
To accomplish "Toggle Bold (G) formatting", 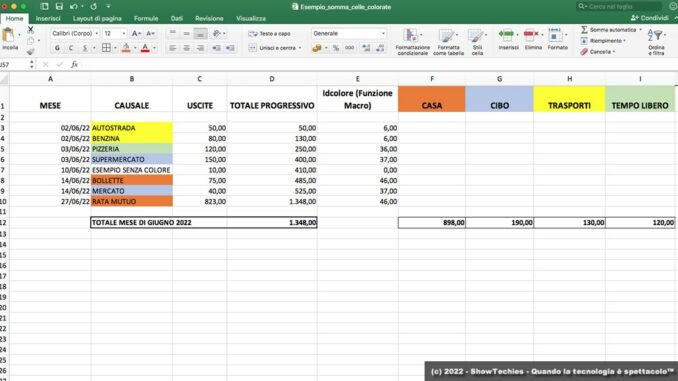I will coord(57,48).
